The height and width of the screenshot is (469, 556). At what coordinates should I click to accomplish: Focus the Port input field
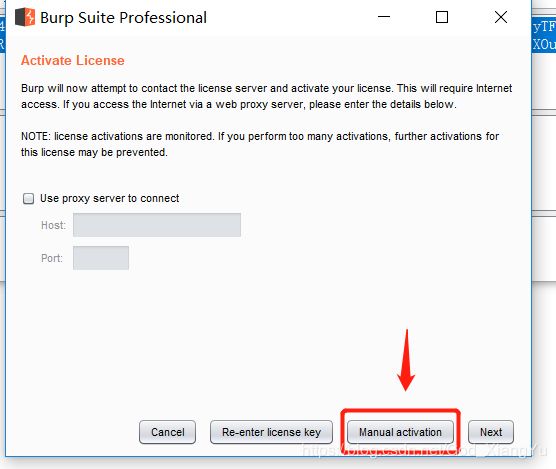click(101, 258)
